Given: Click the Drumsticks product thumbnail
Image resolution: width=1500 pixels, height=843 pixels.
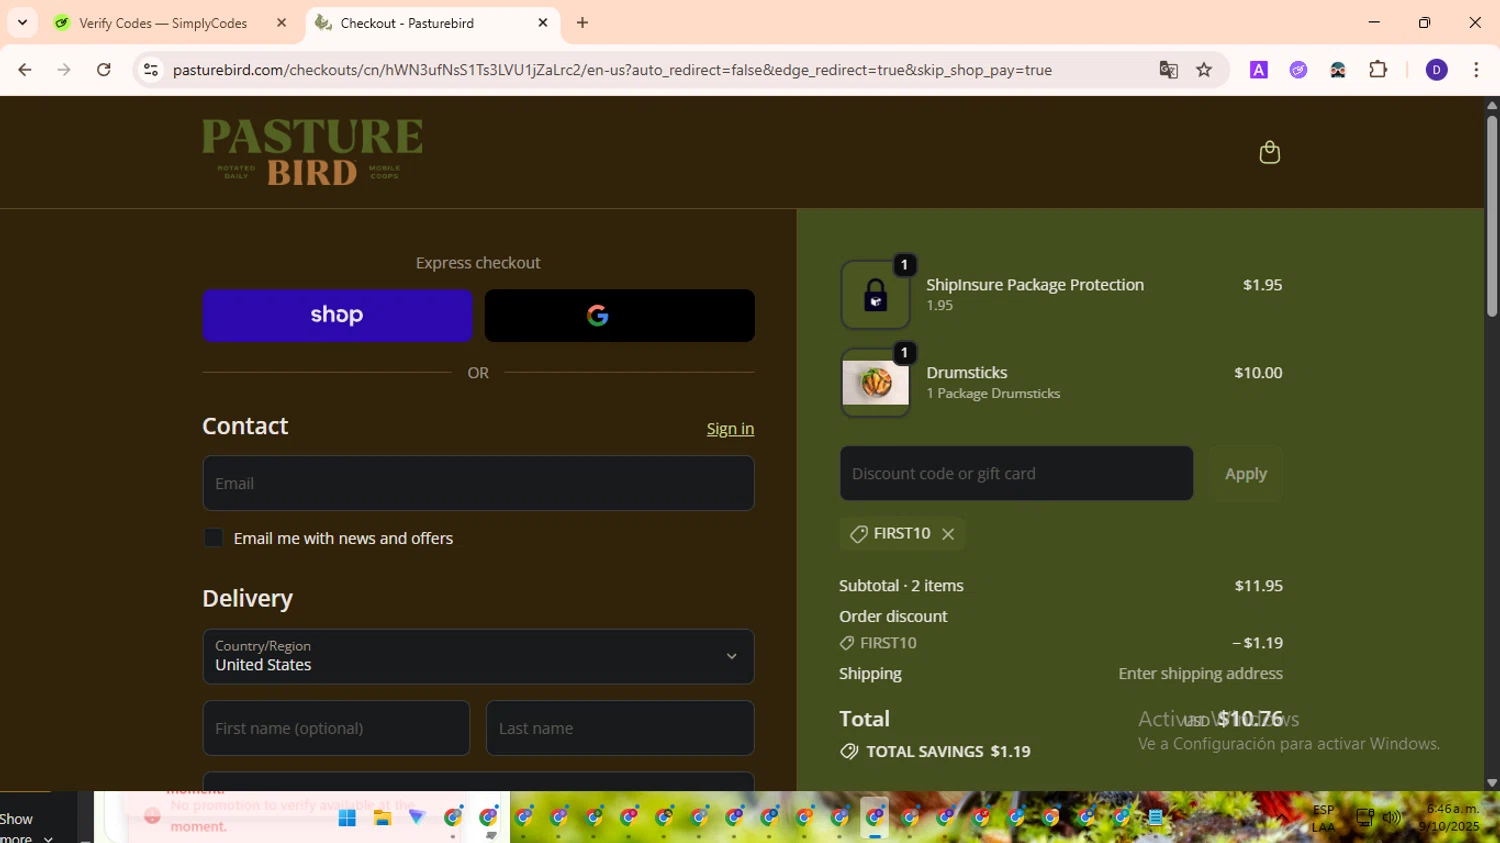Looking at the screenshot, I should [x=875, y=383].
